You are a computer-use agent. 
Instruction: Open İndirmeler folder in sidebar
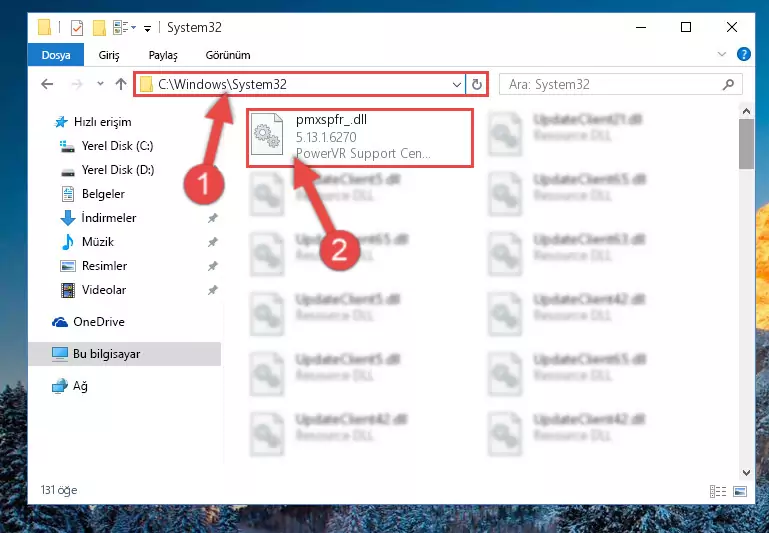(x=108, y=218)
